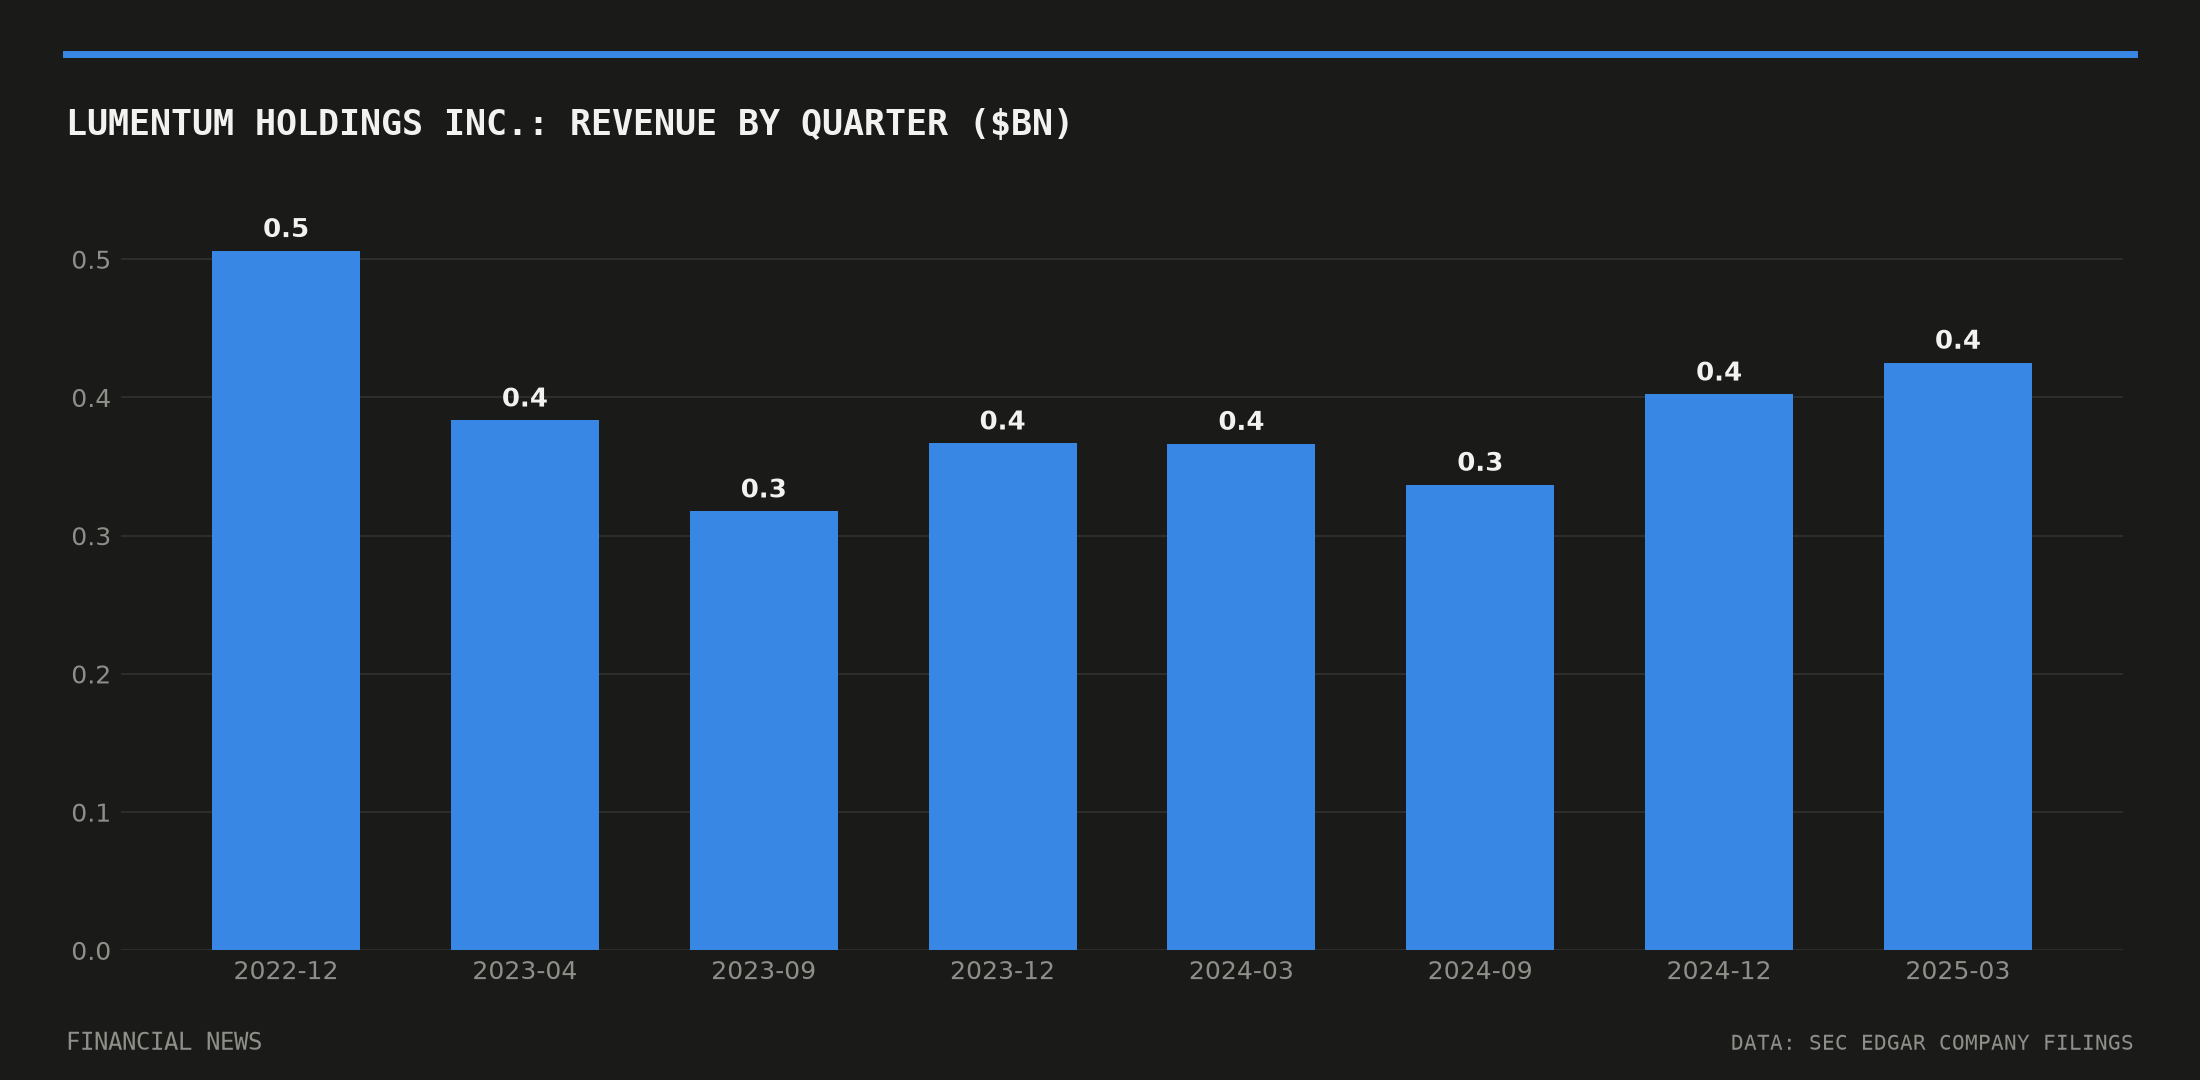Screen dimensions: 2200x1080
Task: Click the 0.4 value label above 2023-04 bar
Action: coord(525,398)
